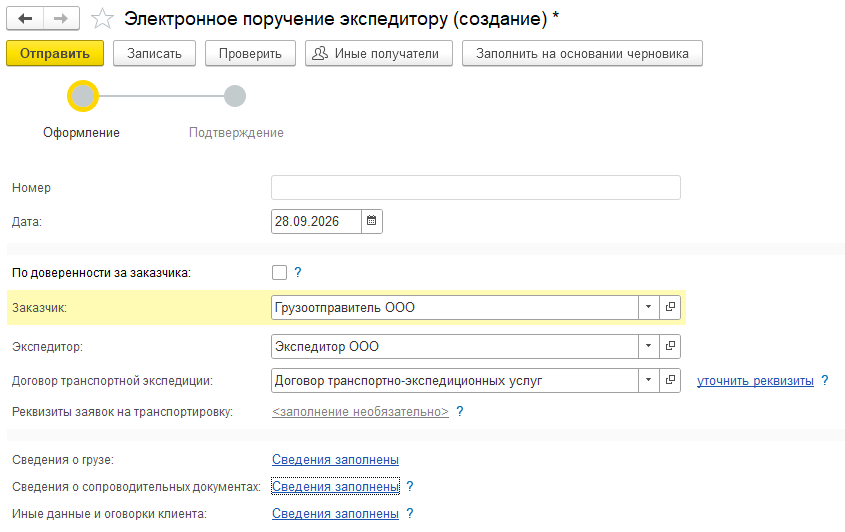Select the Подтверждение stage circle

[x=235, y=96]
